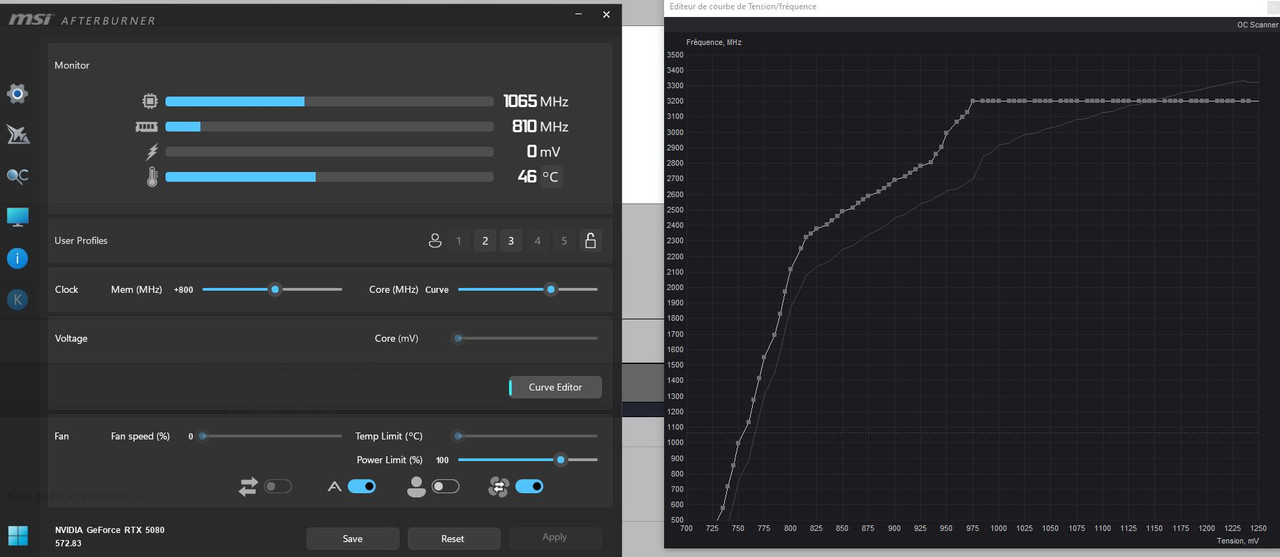Click the Core (MHz) clock slider
The image size is (1280, 557).
[527, 289]
